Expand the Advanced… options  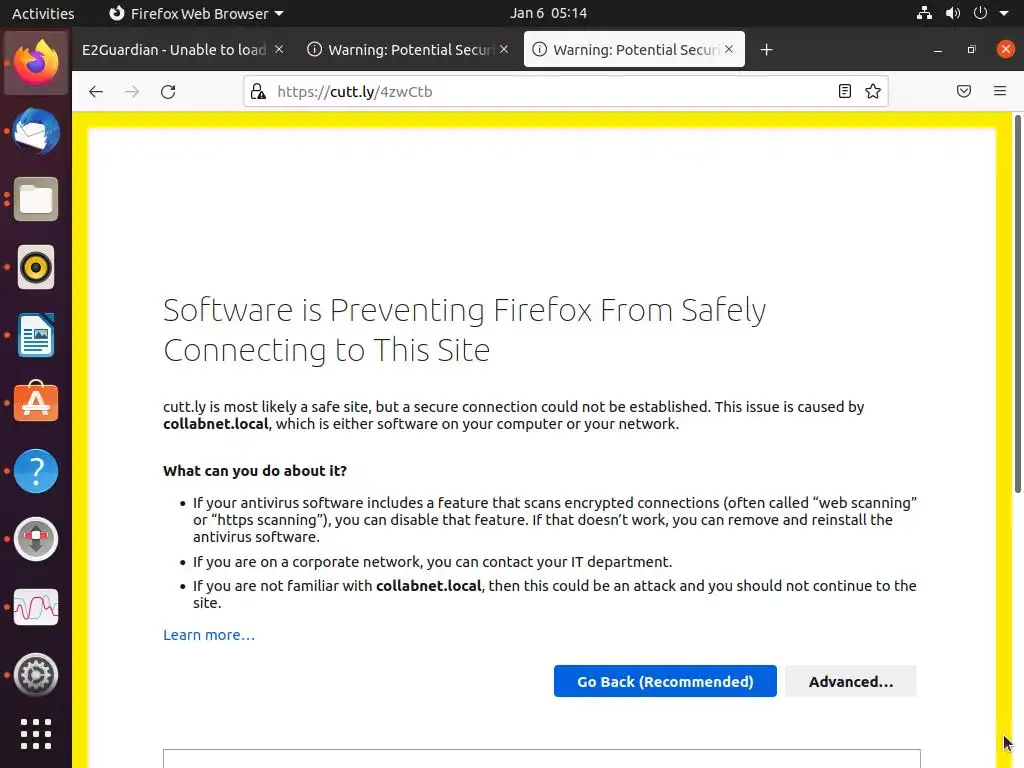coord(851,681)
